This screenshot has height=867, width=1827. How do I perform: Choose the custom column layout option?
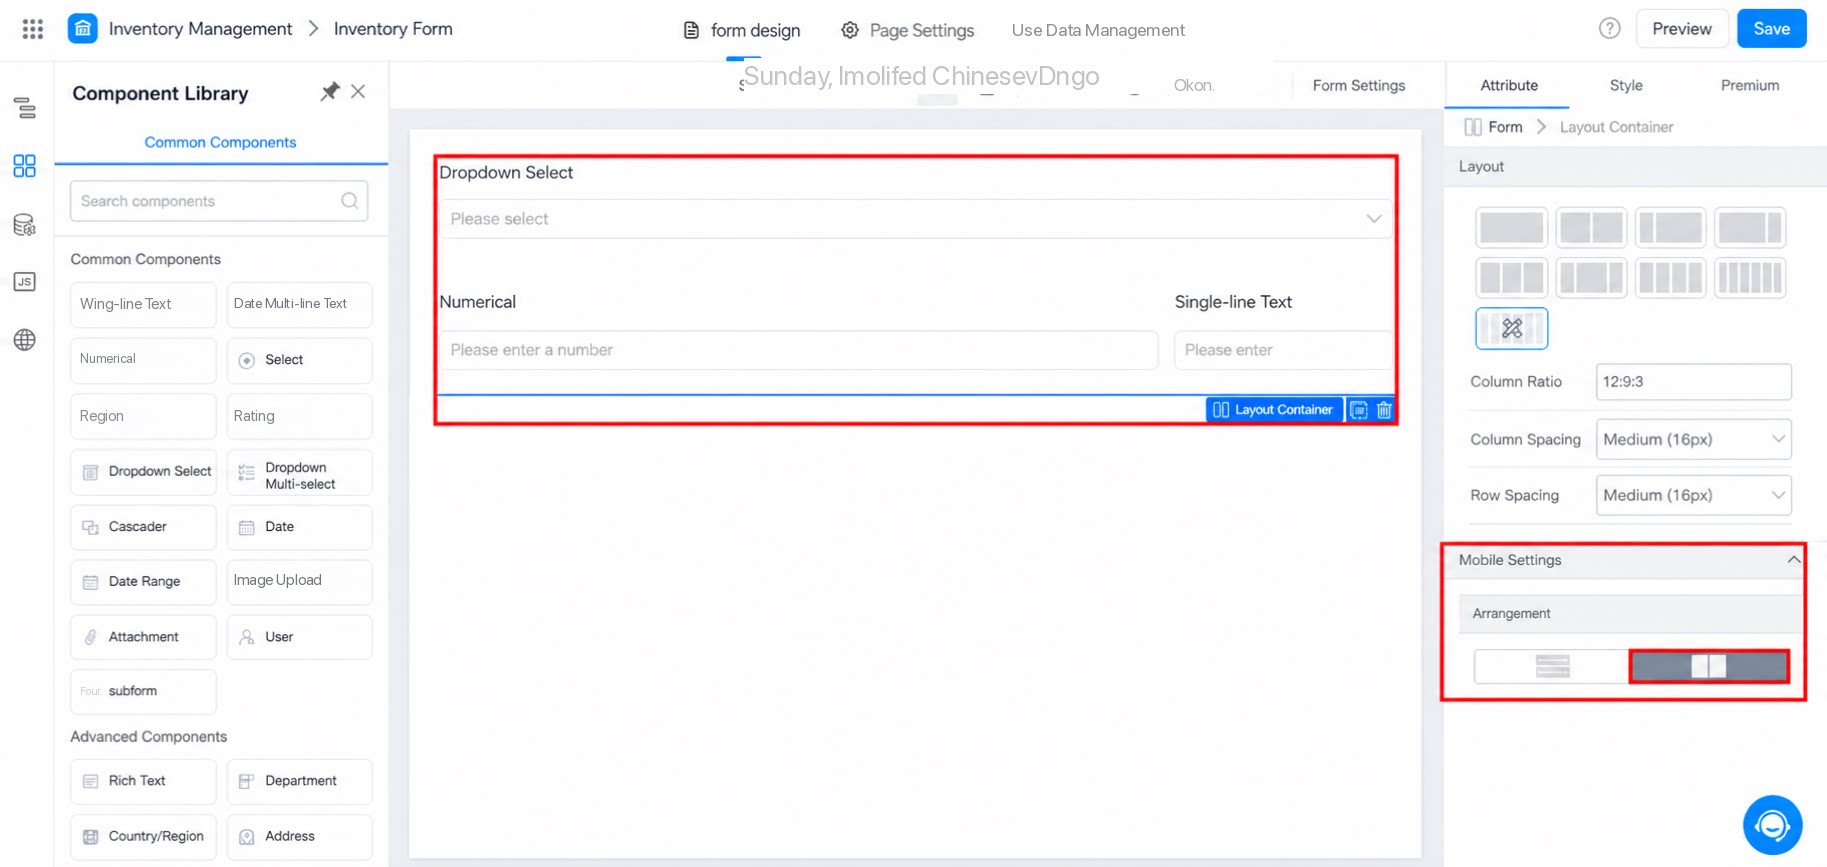tap(1512, 328)
